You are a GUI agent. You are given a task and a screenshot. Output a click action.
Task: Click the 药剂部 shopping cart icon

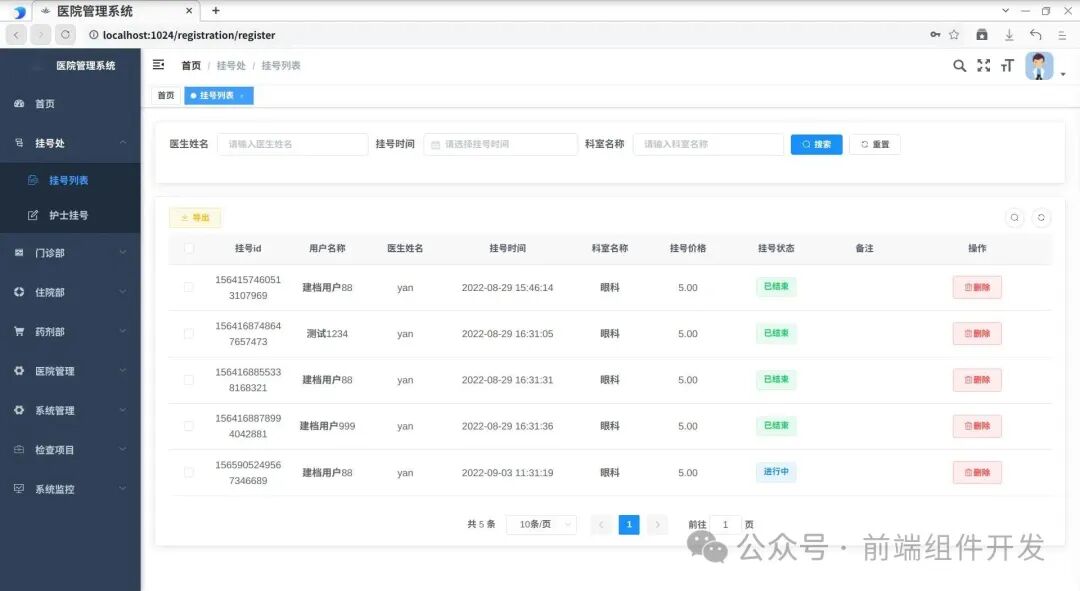(19, 331)
